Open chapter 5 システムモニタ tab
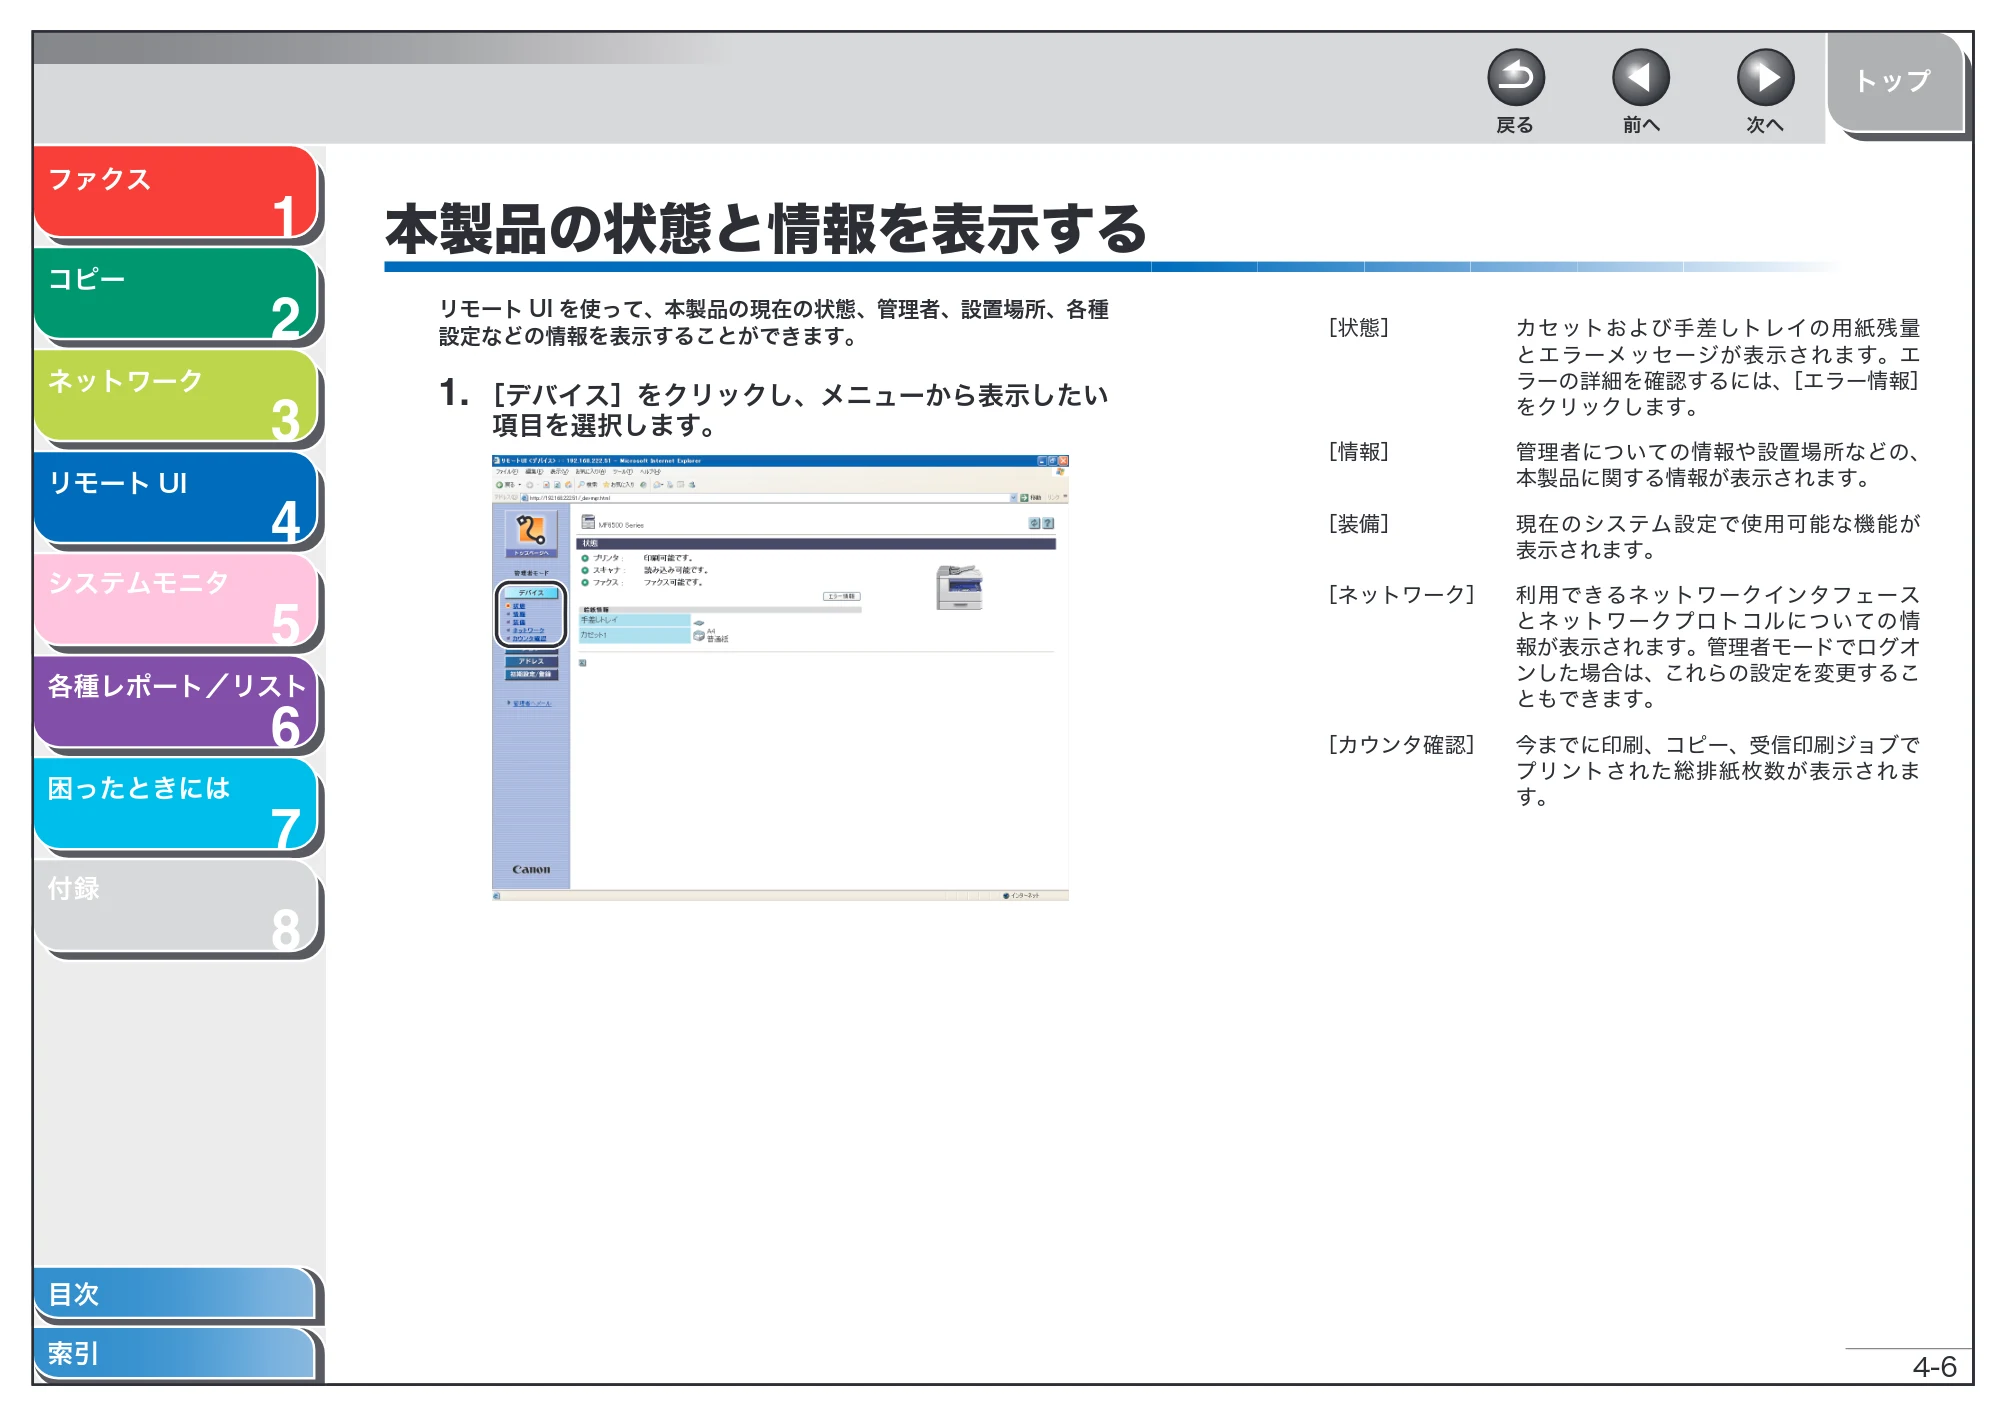 176,600
